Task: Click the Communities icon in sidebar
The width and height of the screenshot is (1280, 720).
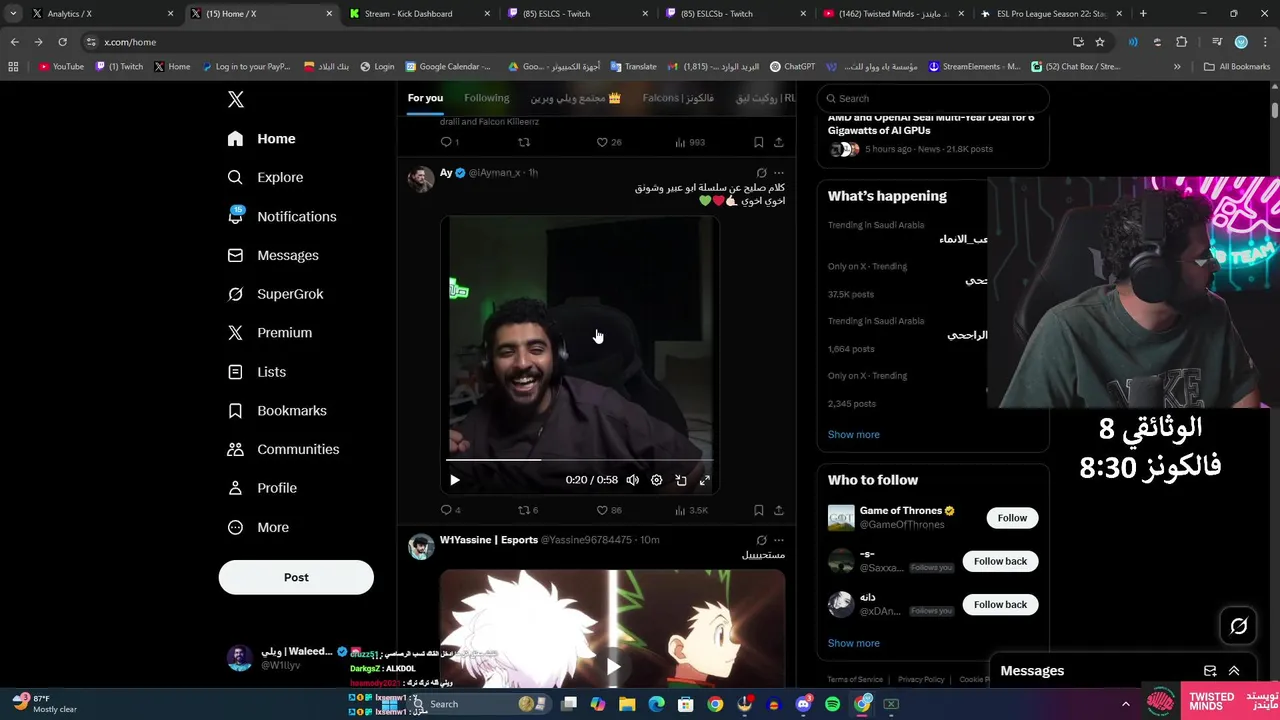Action: tap(235, 449)
